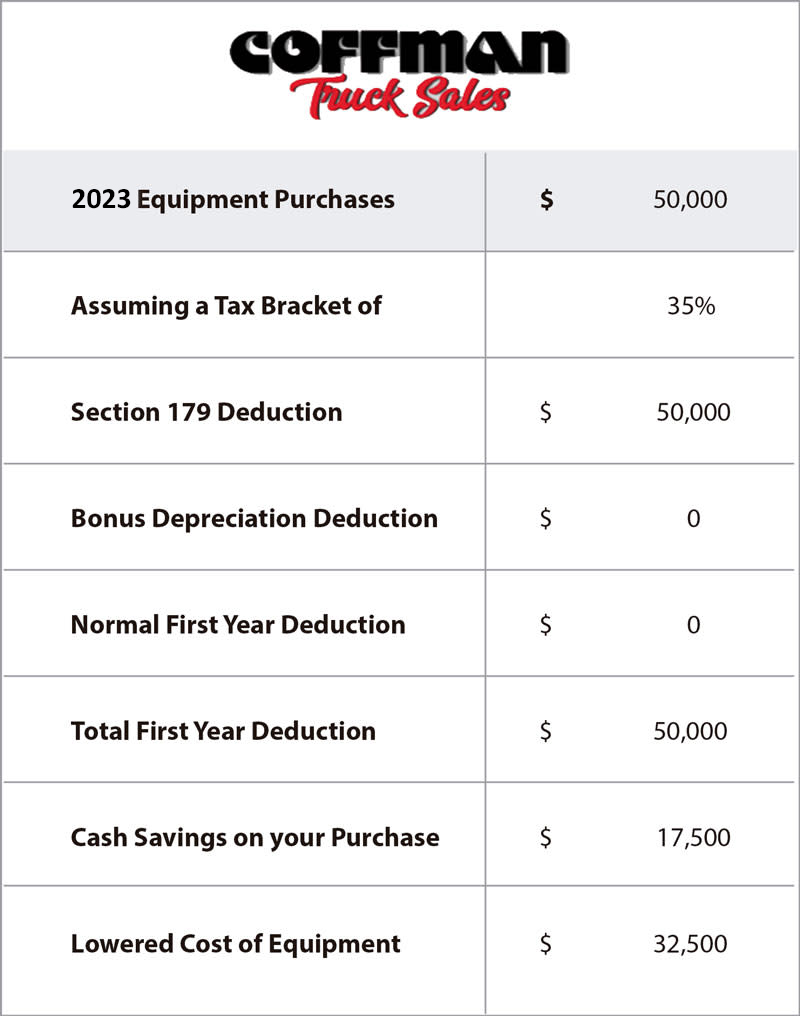Click the Section 179 Deduction label
This screenshot has width=800, height=1016.
[x=206, y=412]
